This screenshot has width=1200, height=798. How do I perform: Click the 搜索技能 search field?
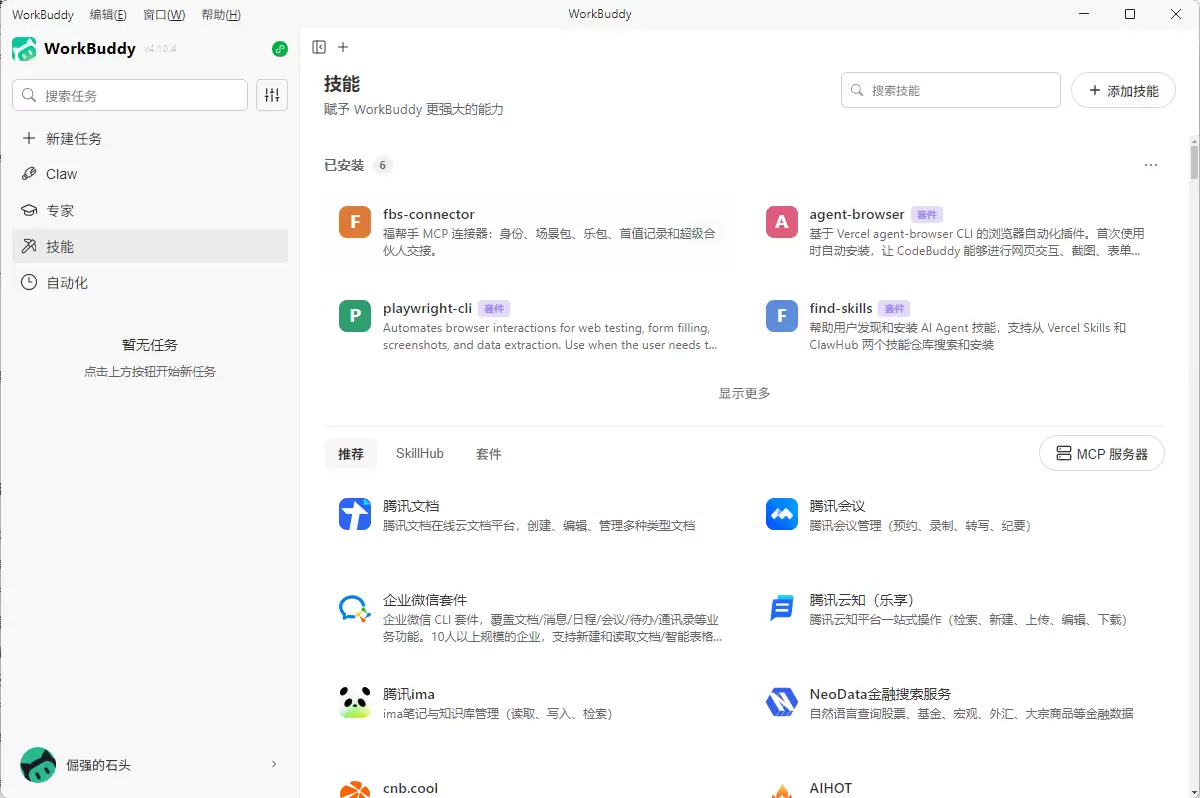coord(951,90)
